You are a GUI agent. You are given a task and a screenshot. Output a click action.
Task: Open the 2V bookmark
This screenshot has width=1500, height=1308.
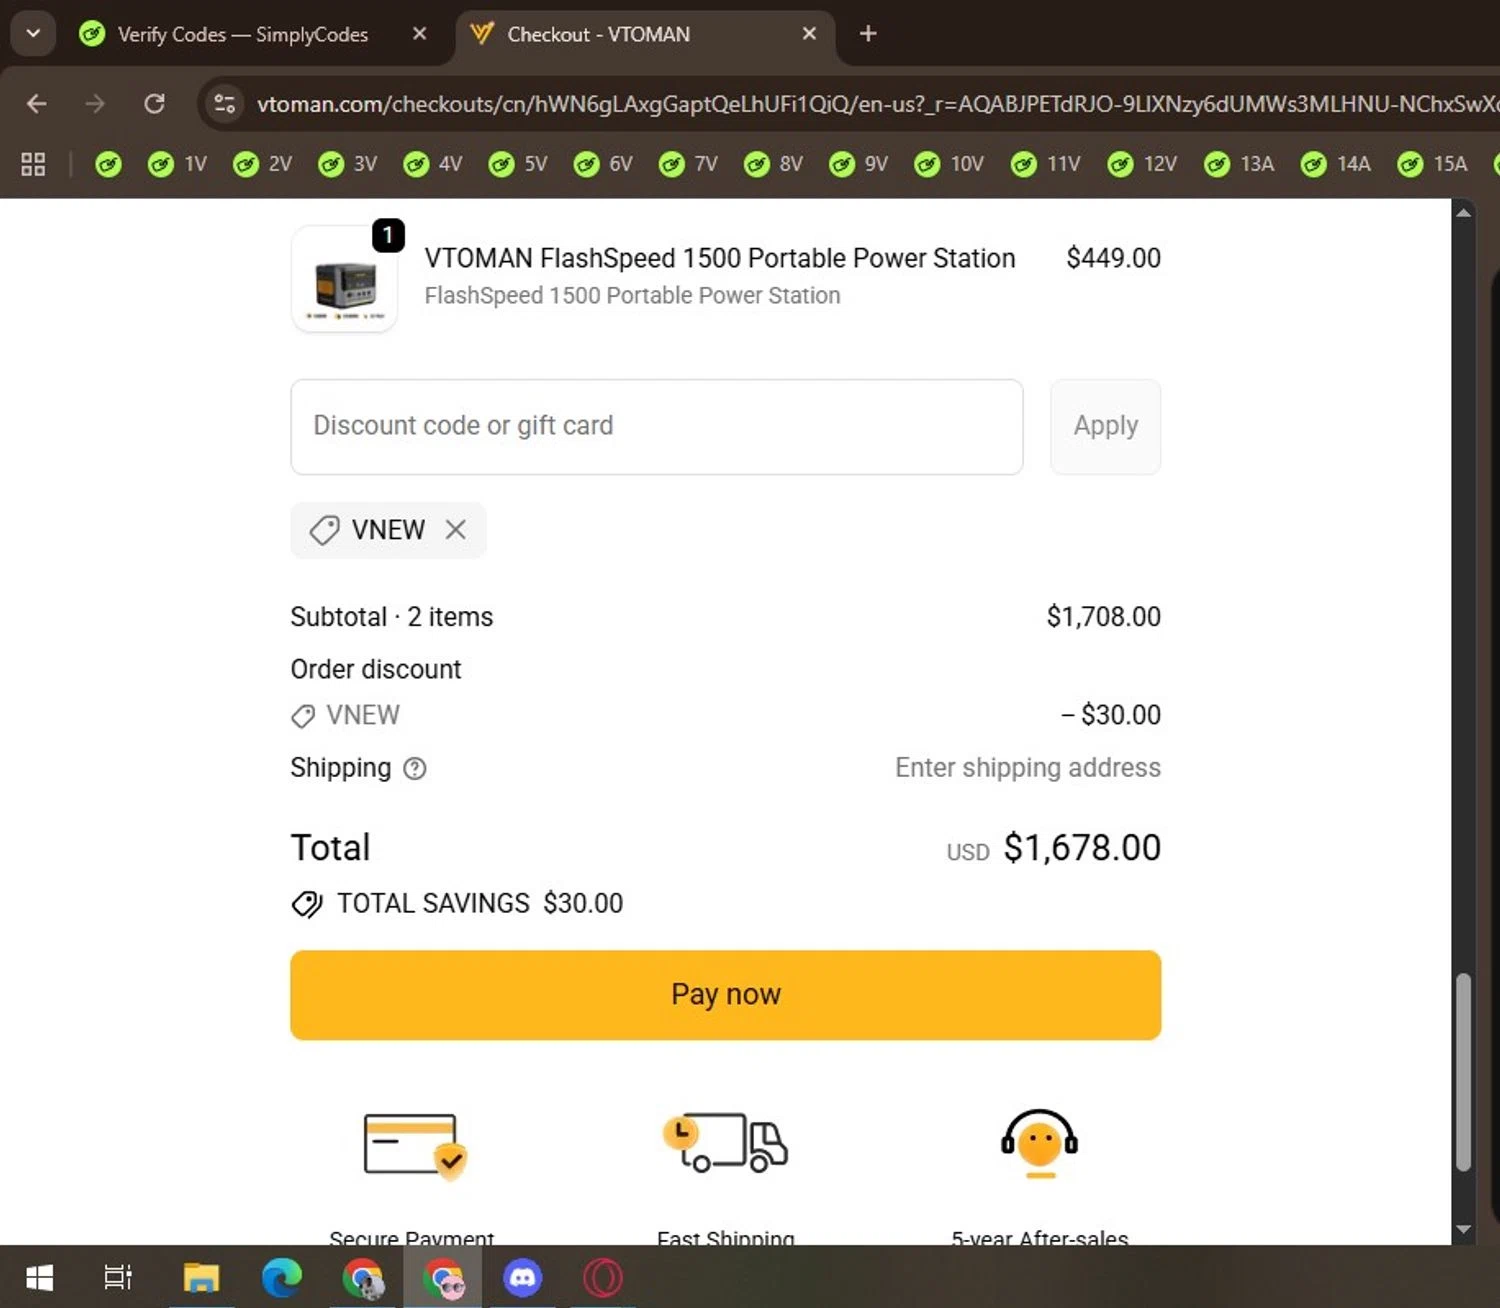pos(262,164)
